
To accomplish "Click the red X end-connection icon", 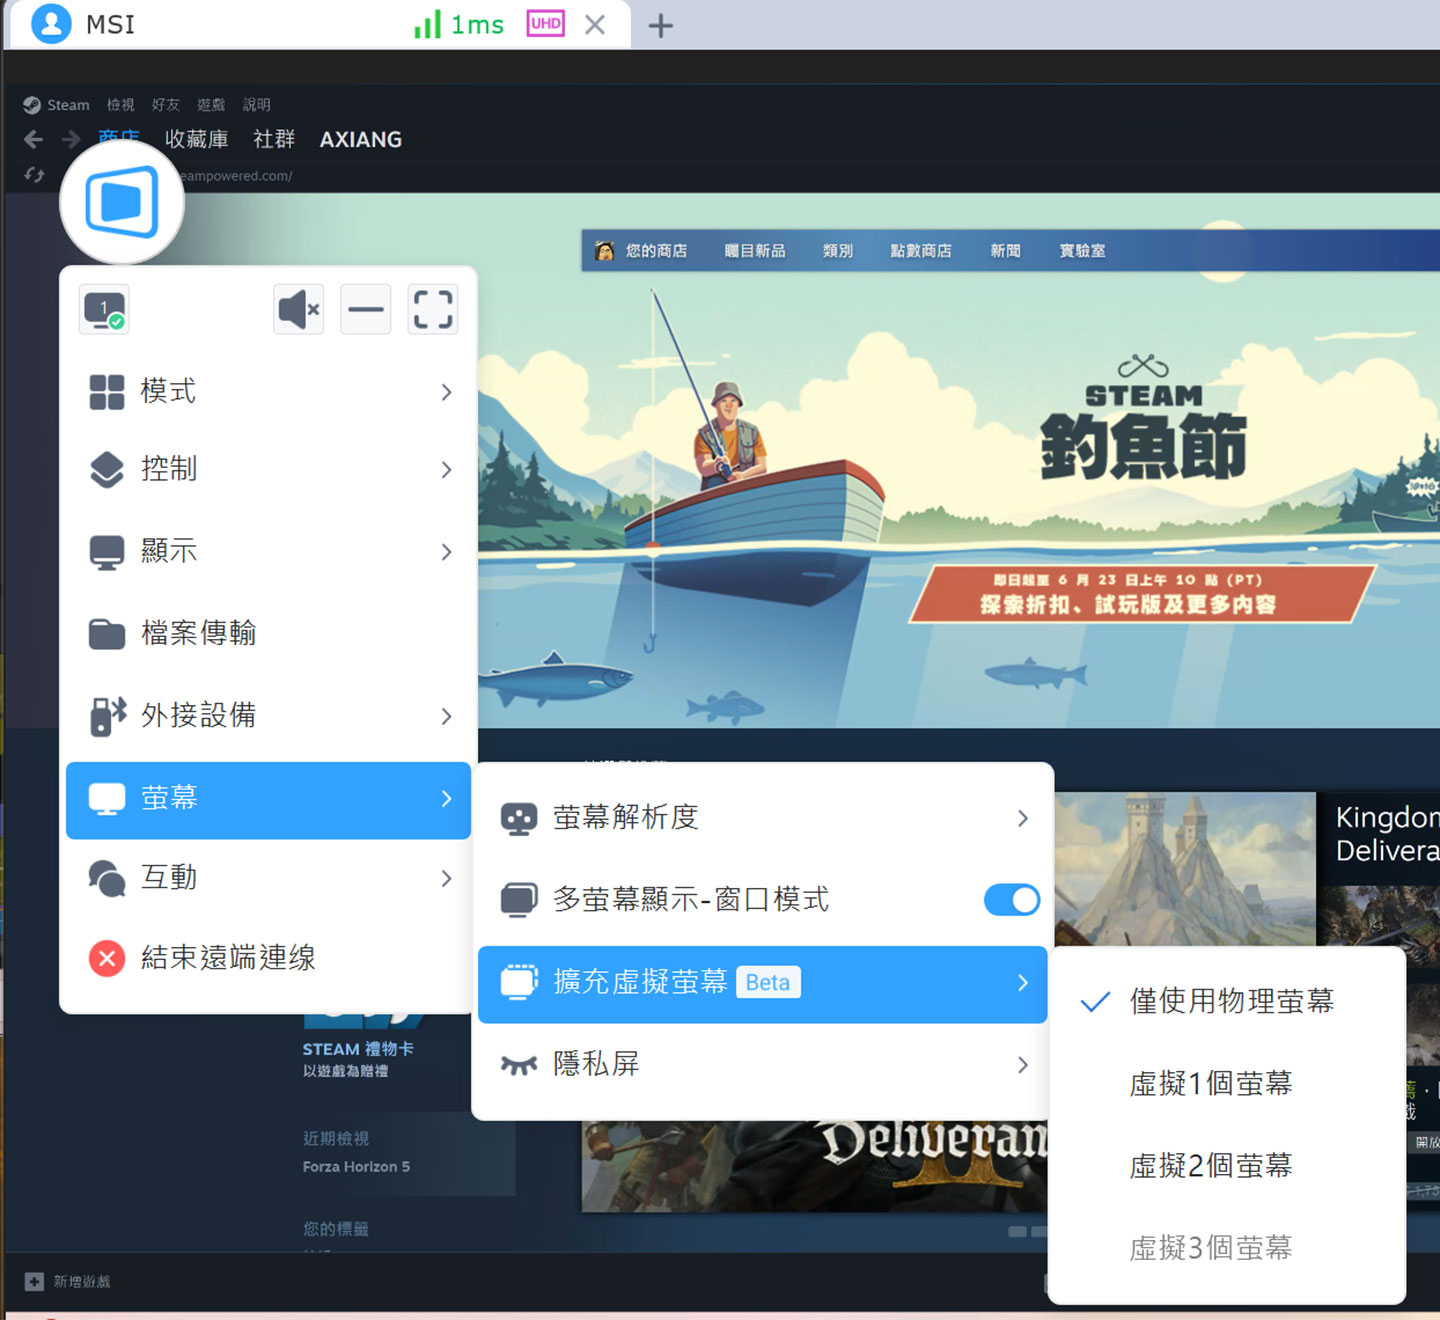I will 107,958.
